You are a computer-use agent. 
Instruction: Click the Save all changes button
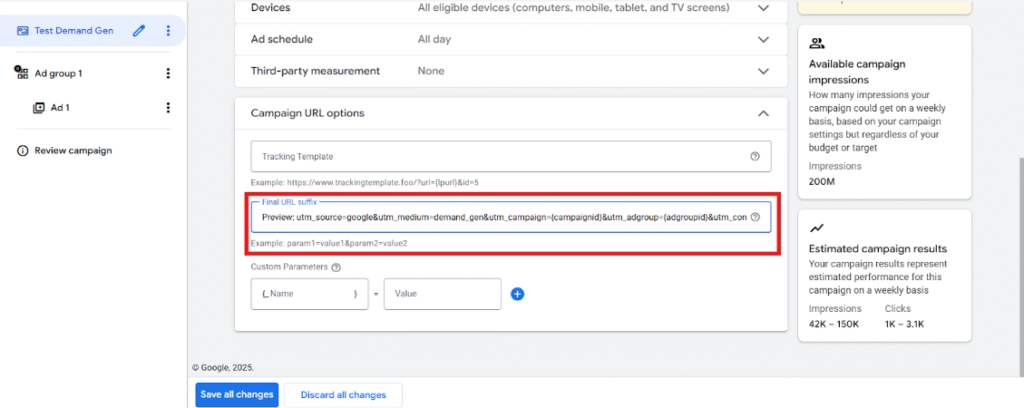237,395
